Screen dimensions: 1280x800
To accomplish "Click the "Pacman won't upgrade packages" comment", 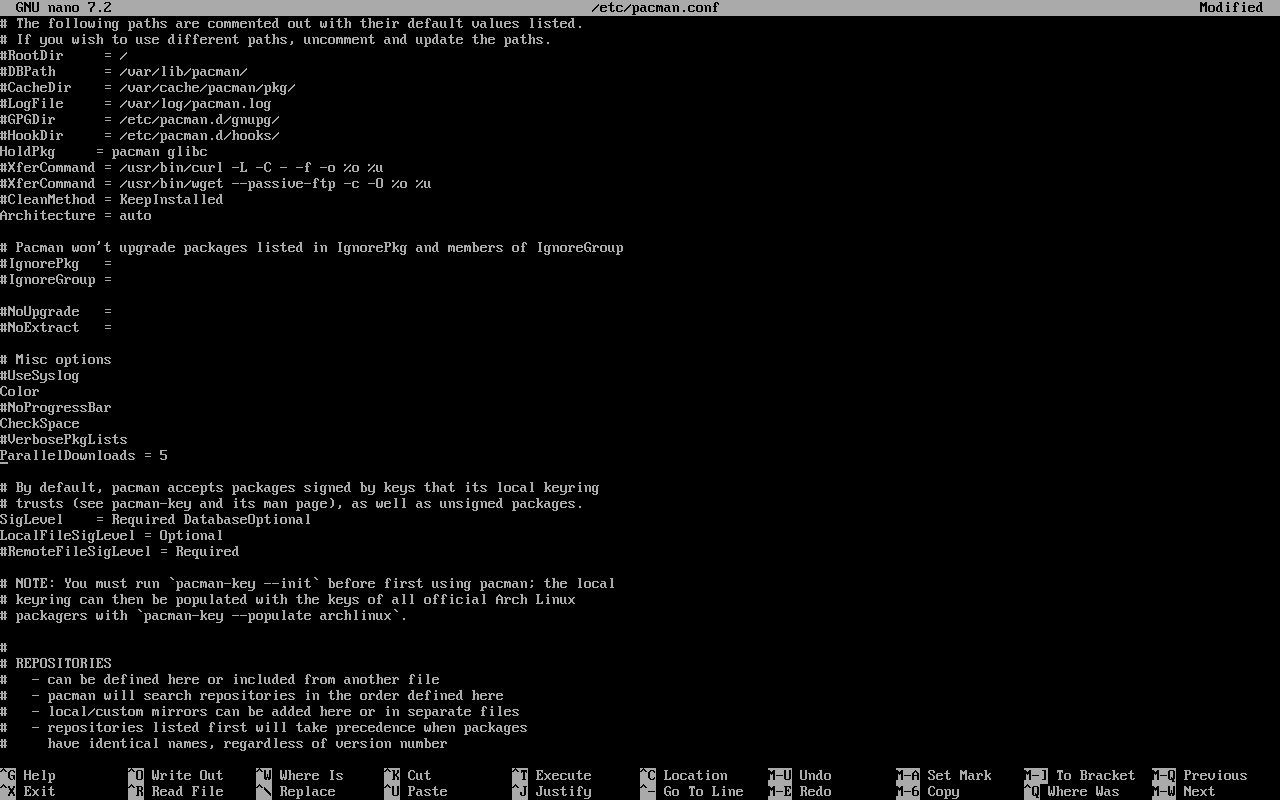I will click(312, 247).
